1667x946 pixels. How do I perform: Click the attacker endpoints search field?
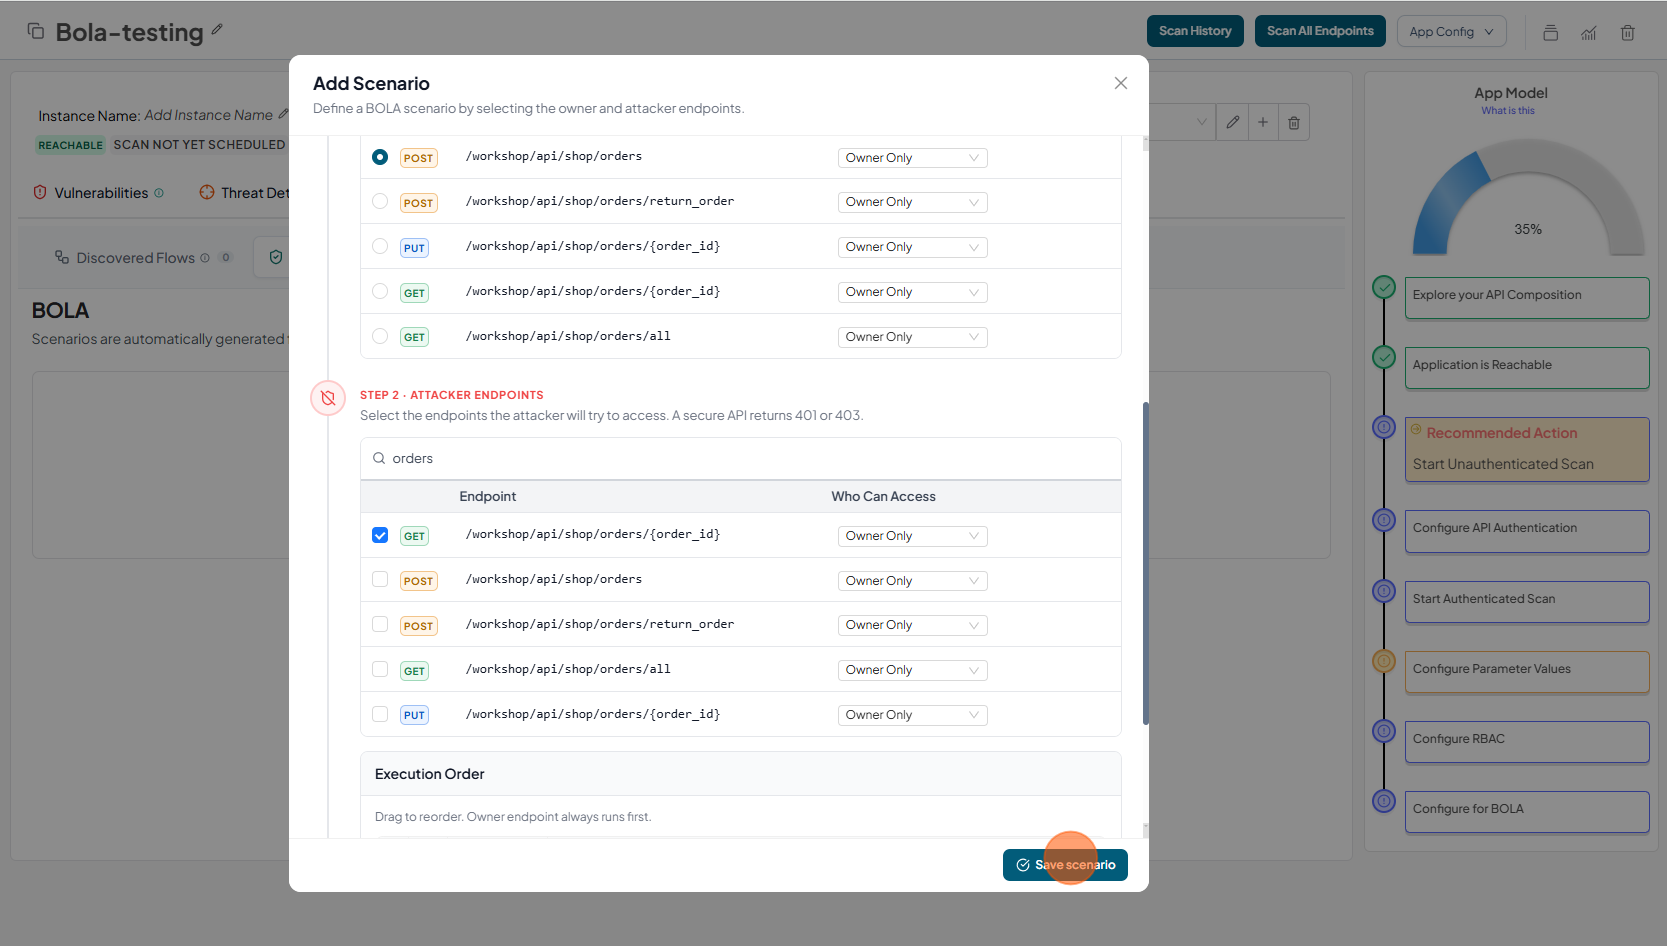click(740, 459)
